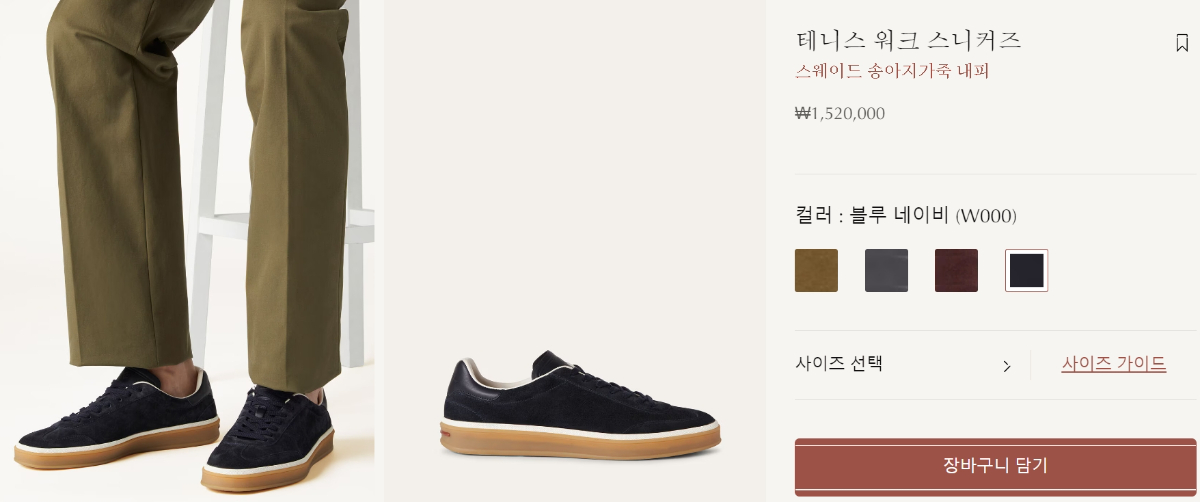1200x502 pixels.
Task: Click the 장바구니 담기 button
Action: (x=995, y=466)
